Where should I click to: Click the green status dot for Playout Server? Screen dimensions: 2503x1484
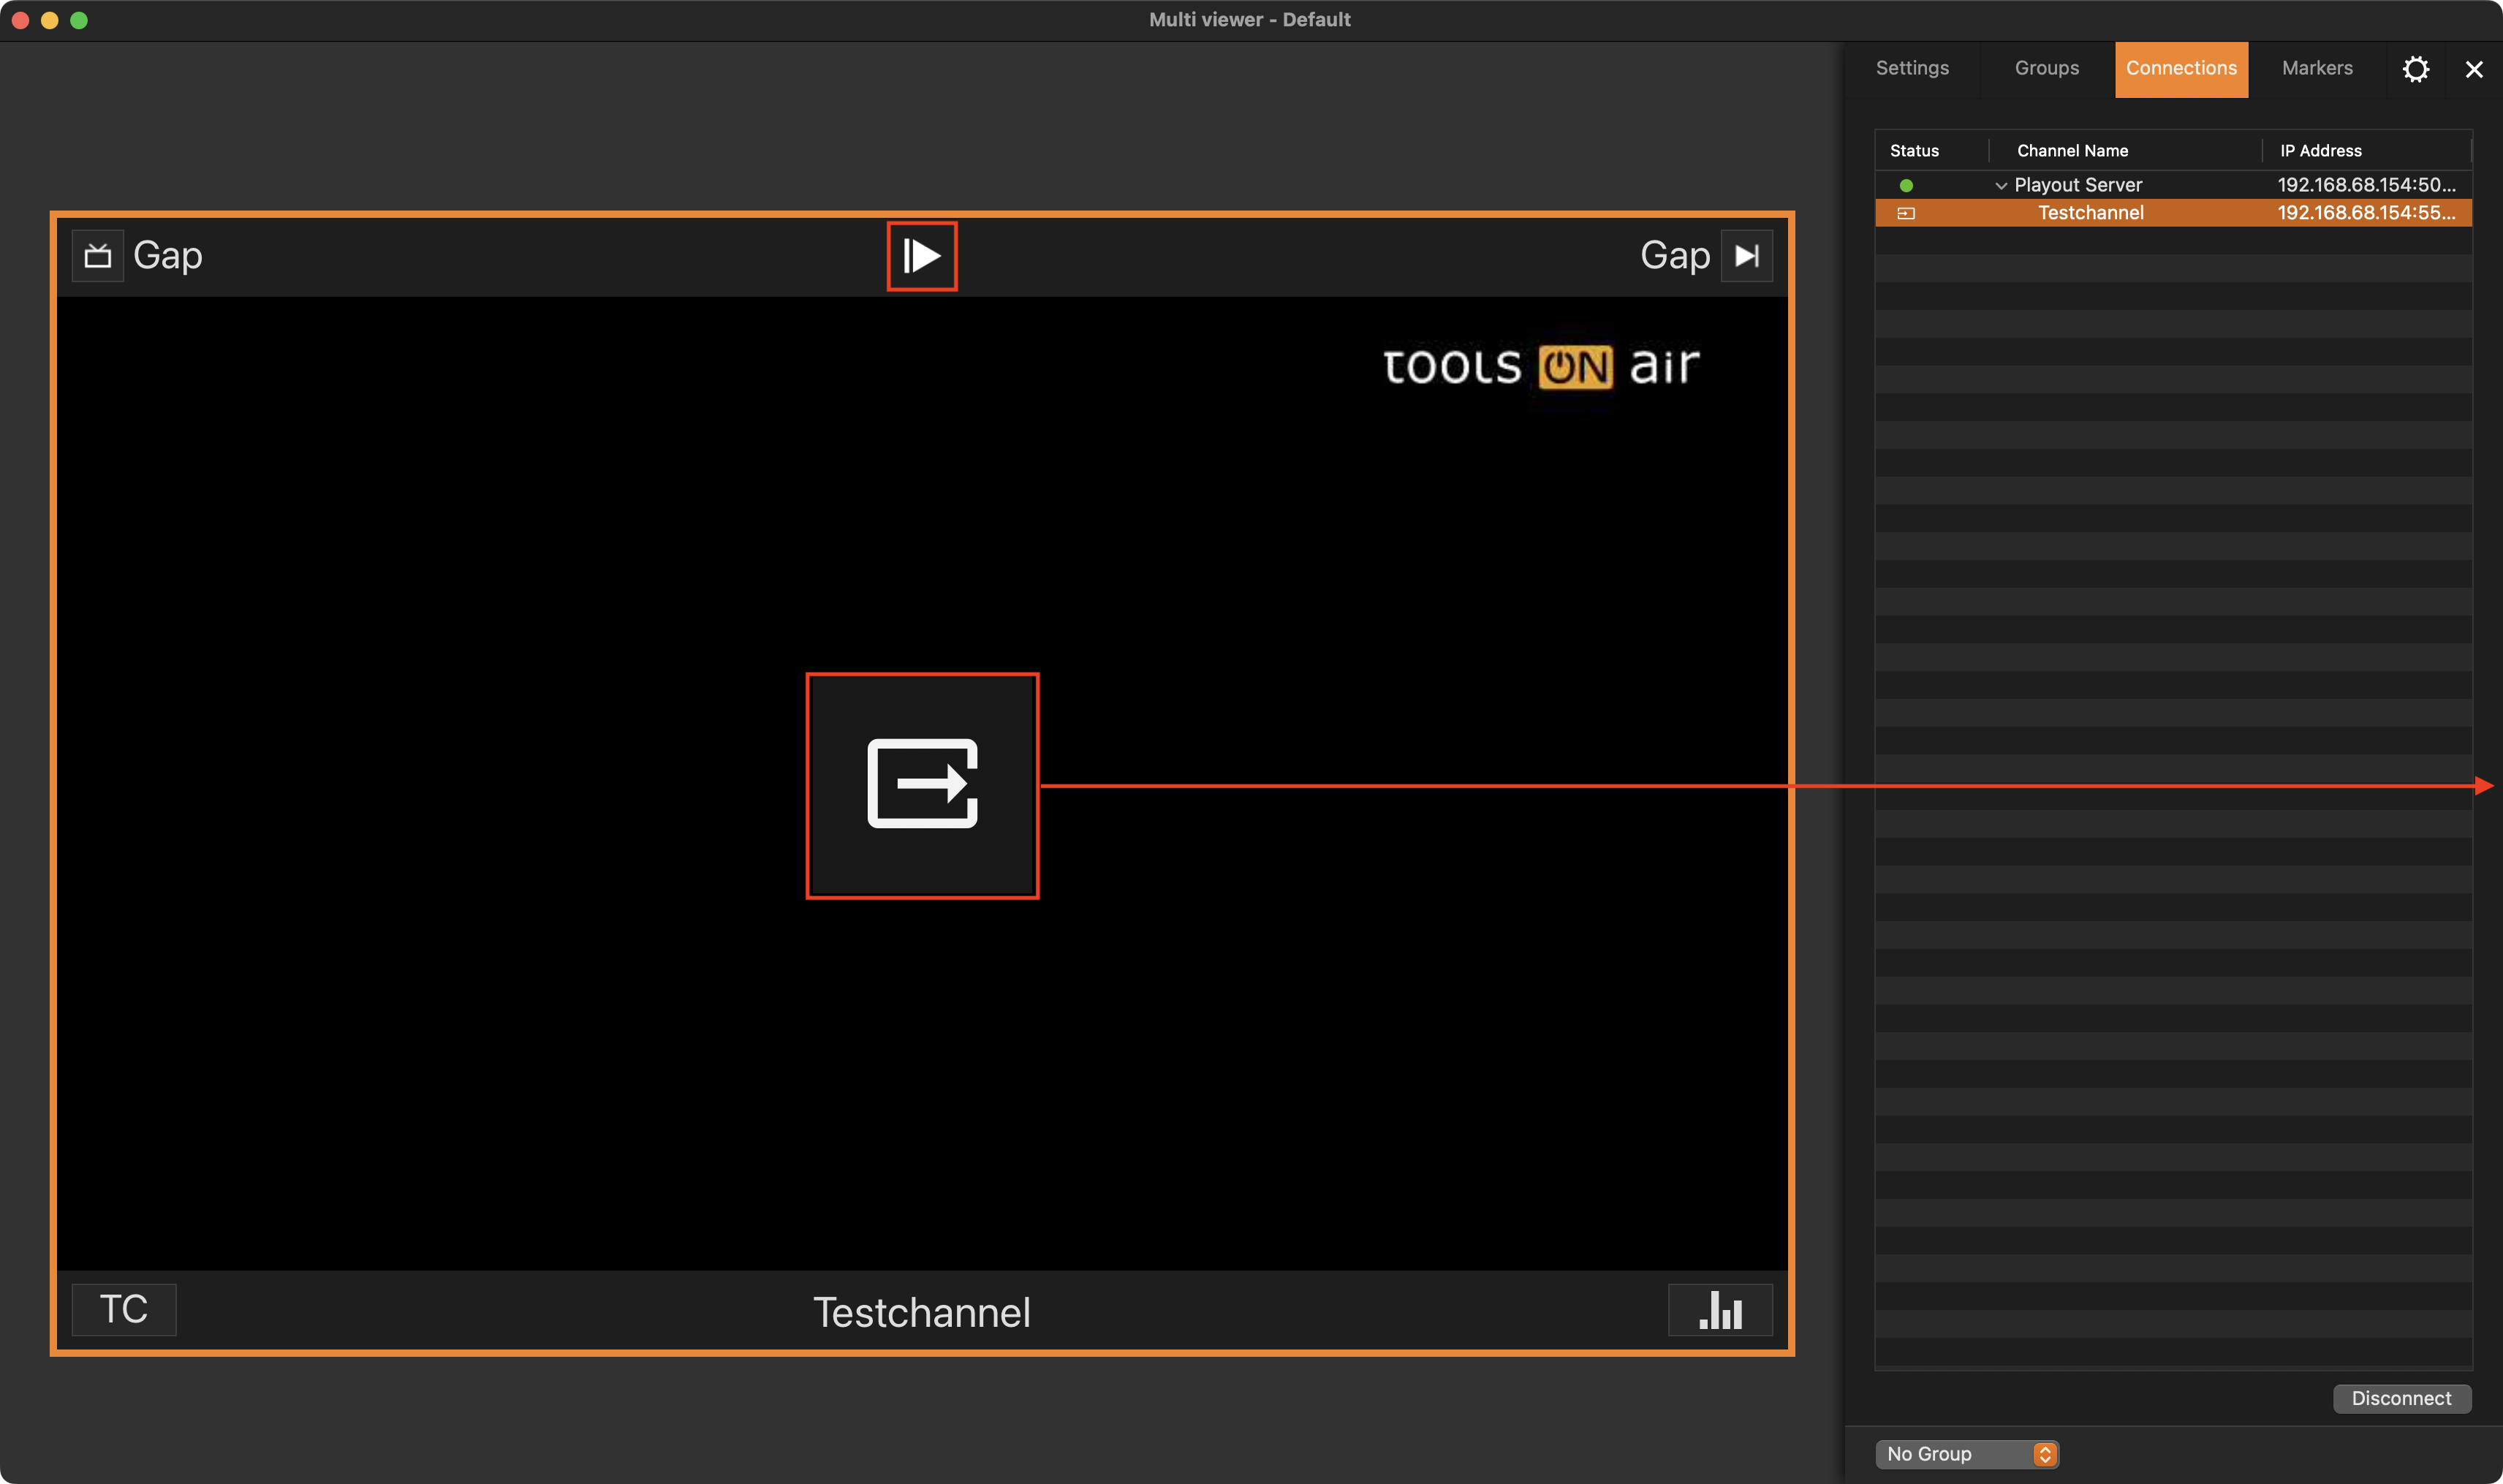[x=1906, y=185]
